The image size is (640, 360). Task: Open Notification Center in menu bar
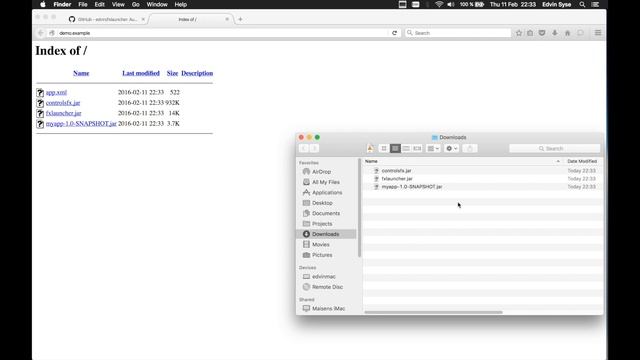(596, 4)
